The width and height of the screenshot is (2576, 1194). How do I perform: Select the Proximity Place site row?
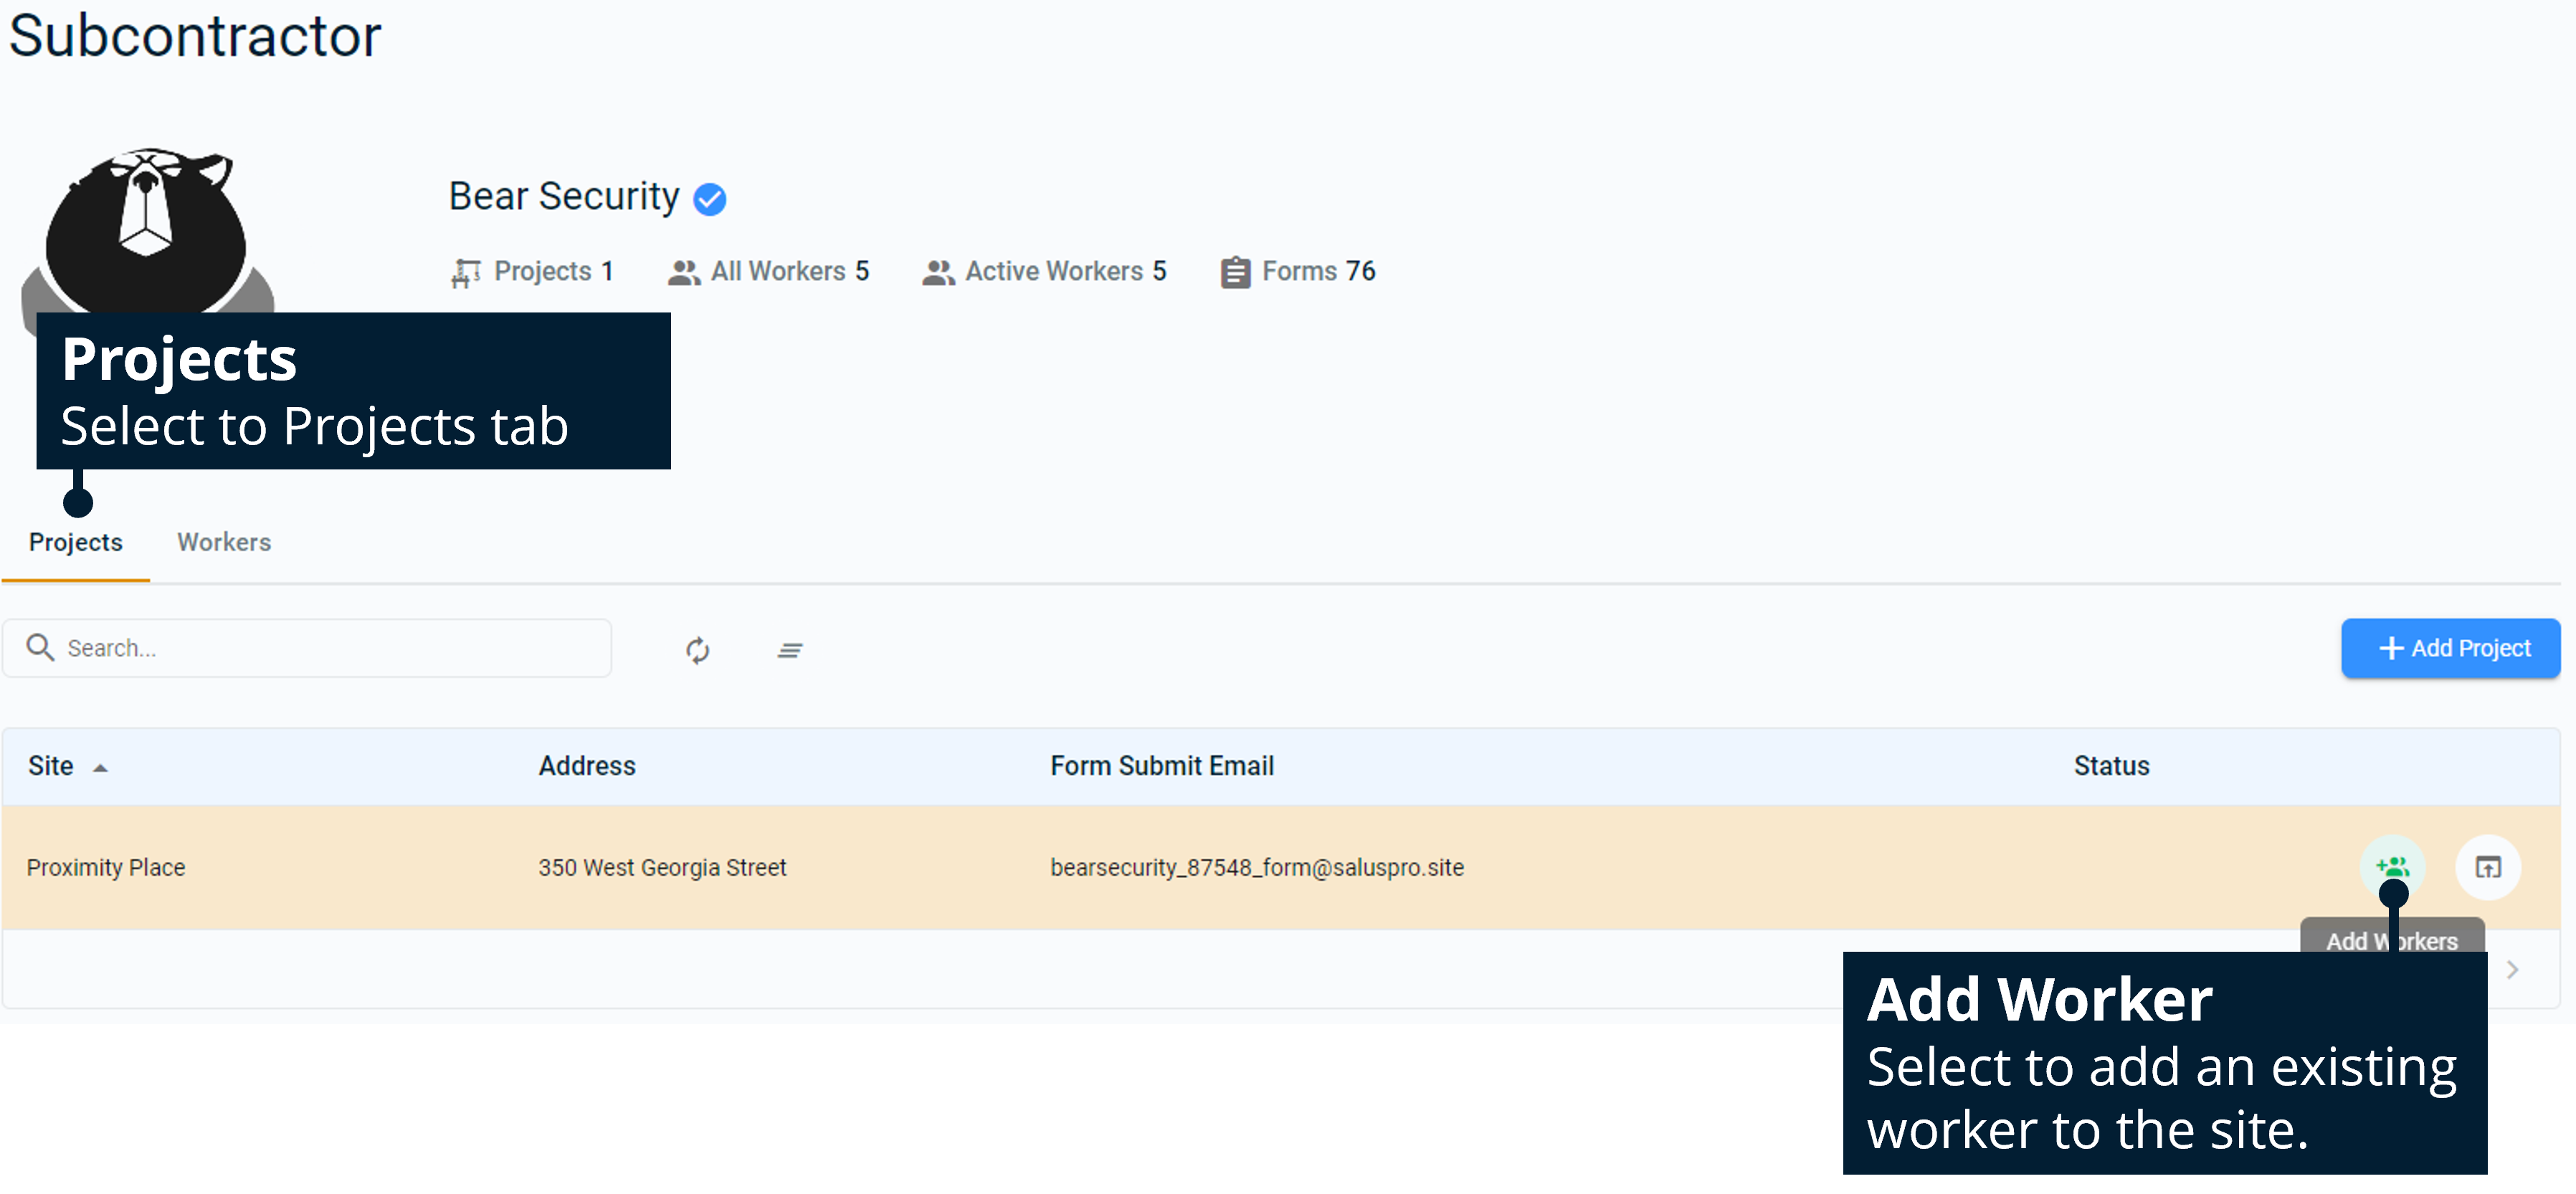(x=106, y=867)
